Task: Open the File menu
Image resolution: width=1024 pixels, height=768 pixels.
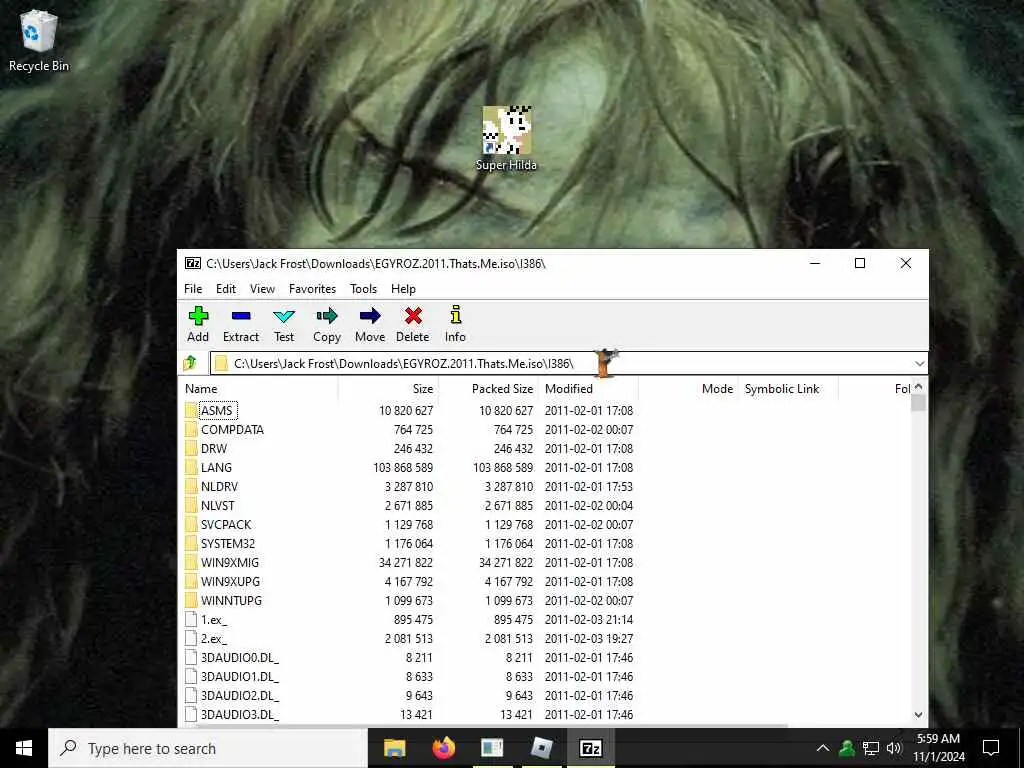Action: 193,289
